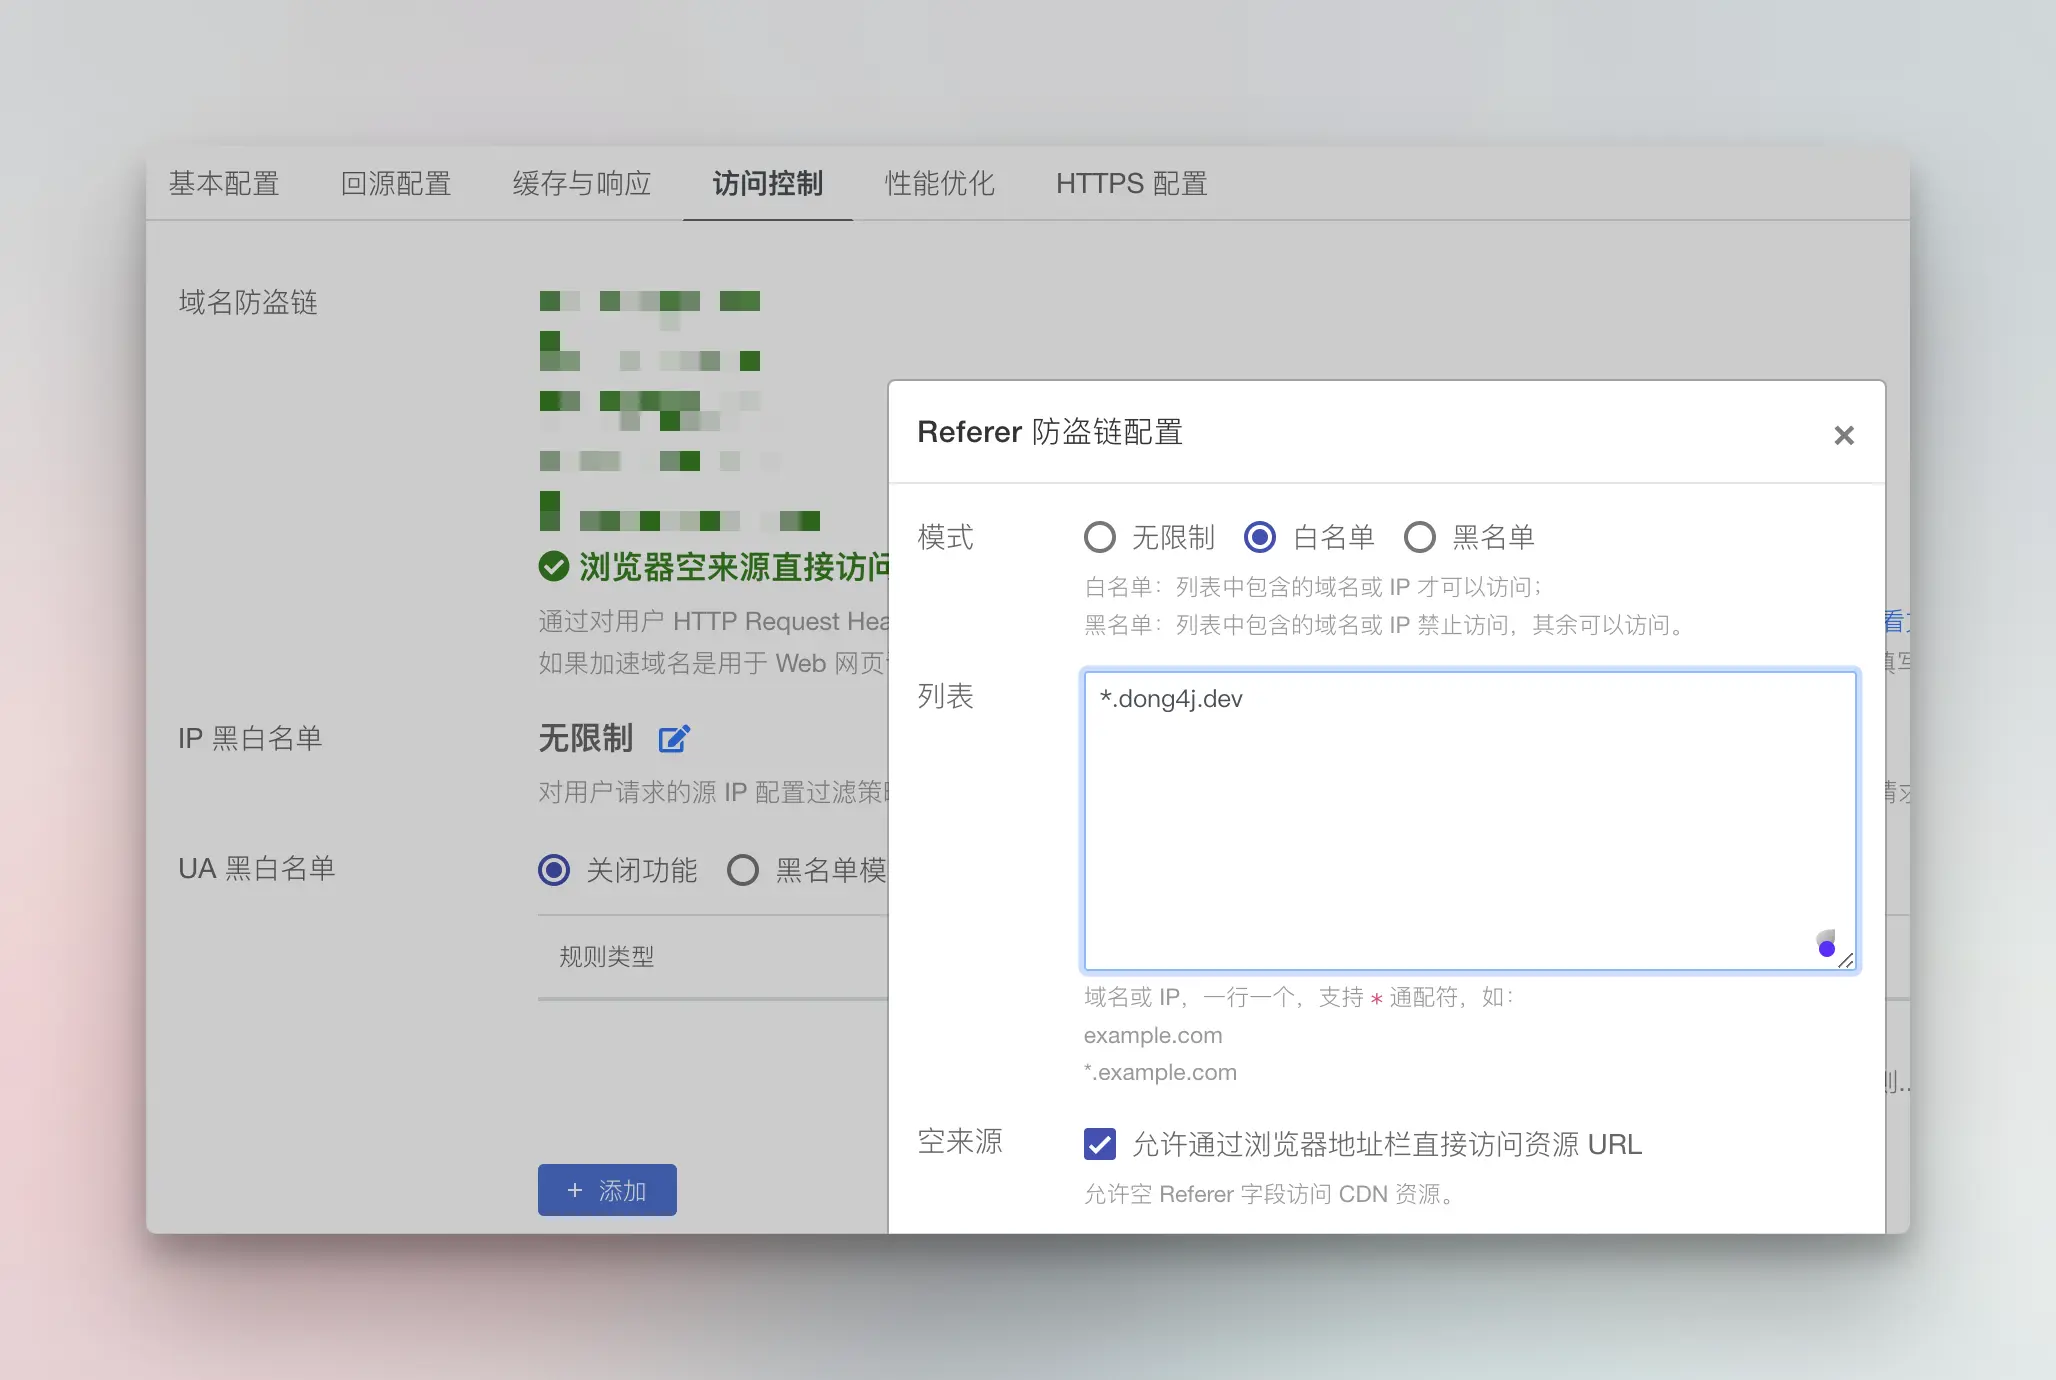The width and height of the screenshot is (2056, 1380).
Task: Switch to the 基本配置 tab
Action: 223,184
